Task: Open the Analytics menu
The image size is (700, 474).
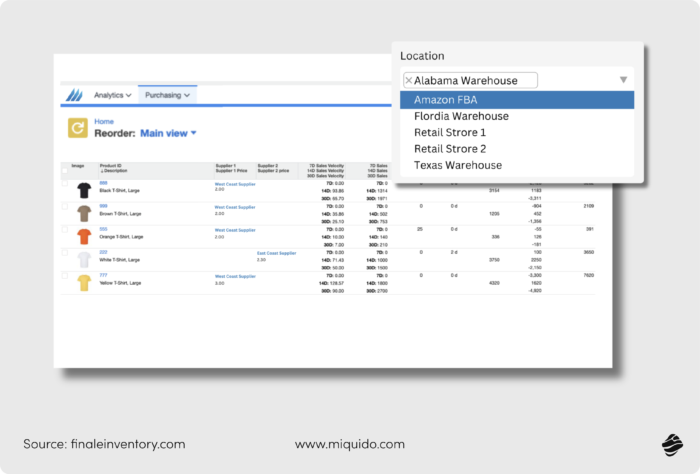Action: coord(112,95)
